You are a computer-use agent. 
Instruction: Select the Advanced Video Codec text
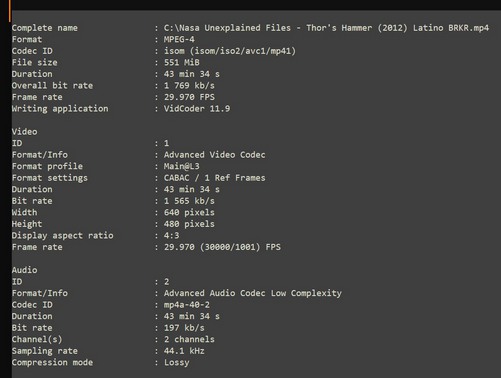(214, 155)
